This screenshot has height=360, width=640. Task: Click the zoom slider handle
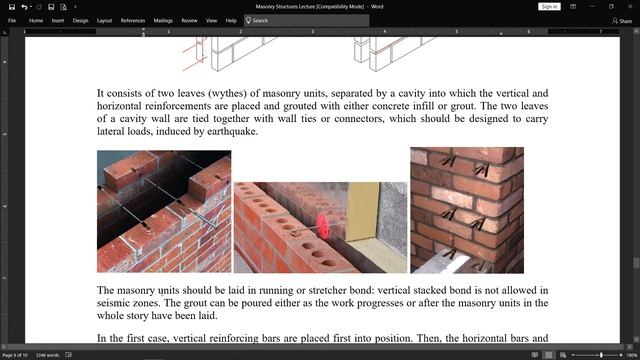(x=601, y=355)
